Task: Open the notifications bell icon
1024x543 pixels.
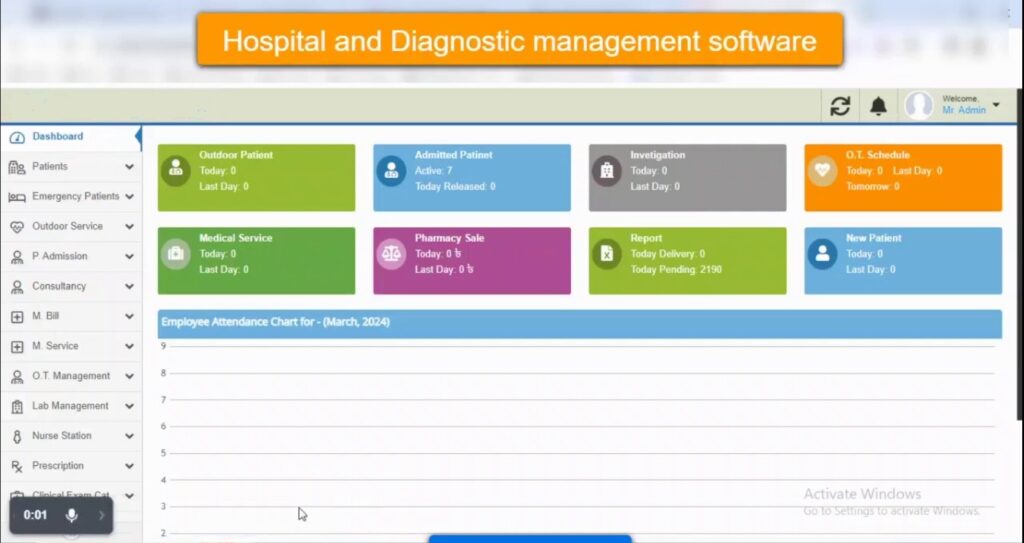Action: pos(878,106)
